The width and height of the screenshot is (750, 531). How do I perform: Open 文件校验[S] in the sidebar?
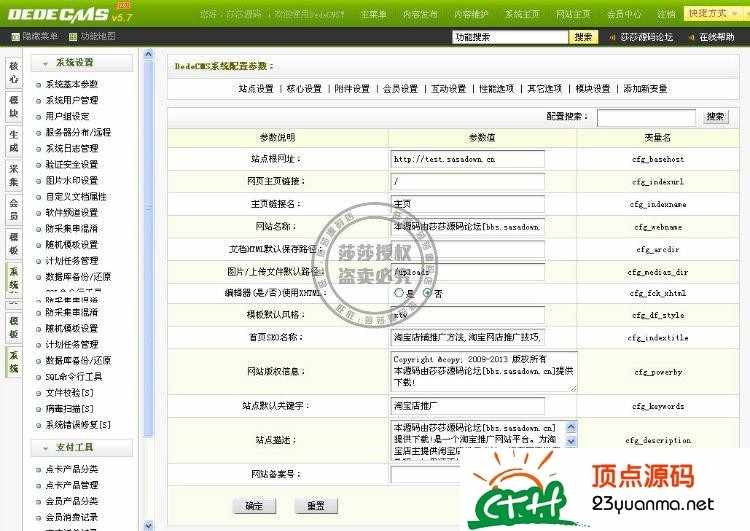[x=69, y=393]
